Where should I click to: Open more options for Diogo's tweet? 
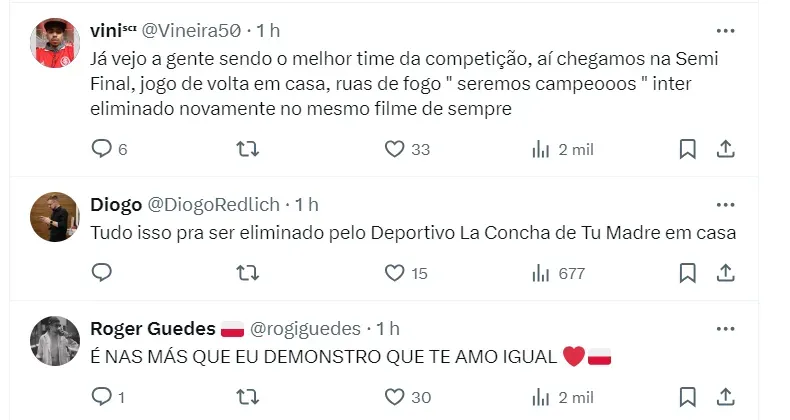click(726, 205)
